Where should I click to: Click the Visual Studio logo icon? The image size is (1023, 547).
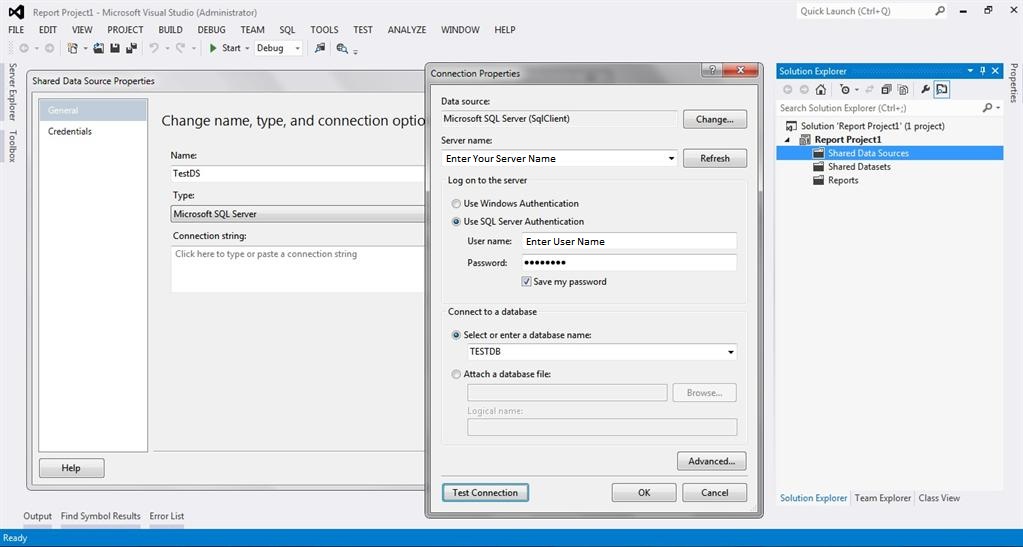(x=16, y=12)
